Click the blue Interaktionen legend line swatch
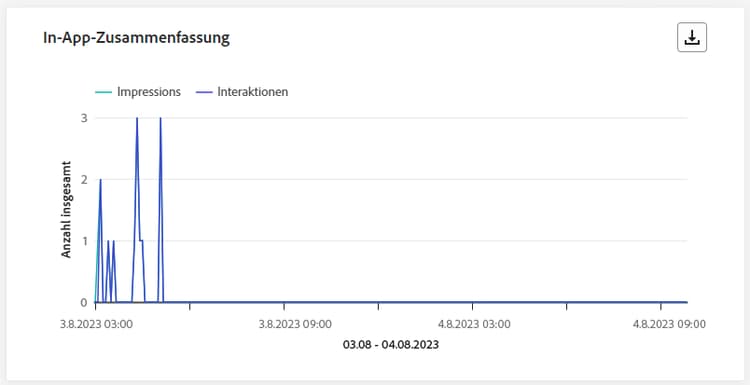 point(204,92)
